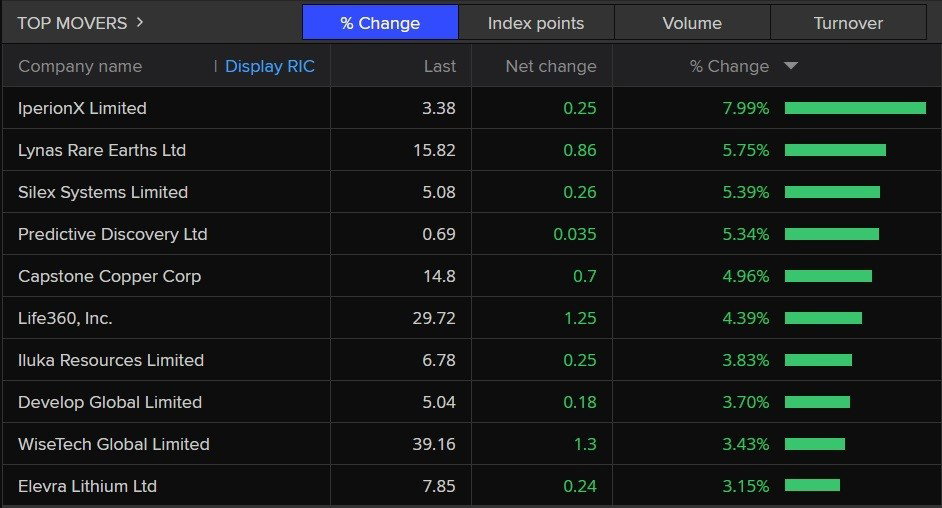This screenshot has height=508, width=942.
Task: Click Predictive Discovery last price 0.69
Action: pyautogui.click(x=439, y=234)
